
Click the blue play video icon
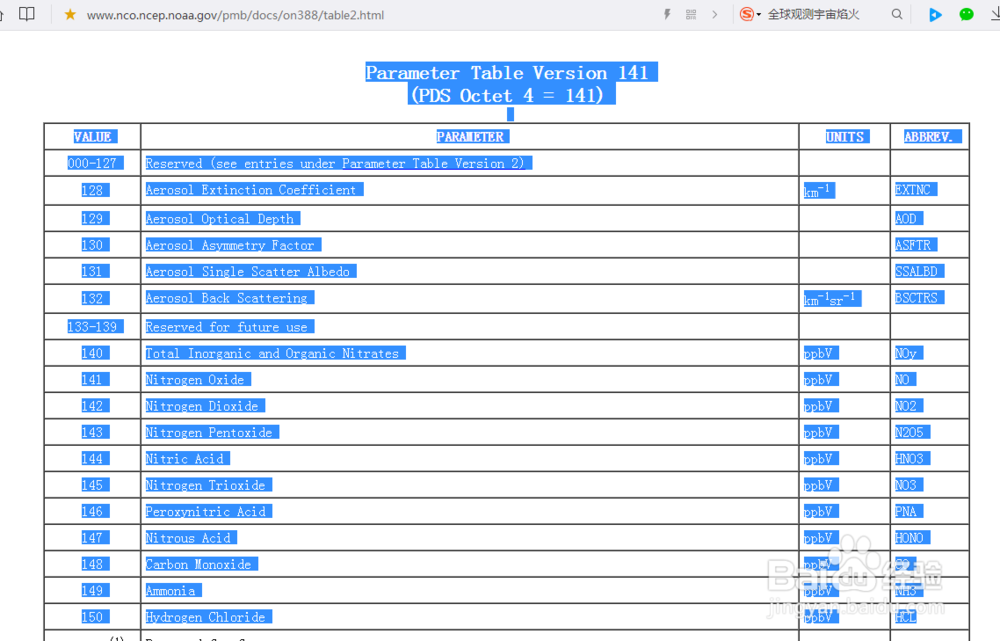point(935,14)
